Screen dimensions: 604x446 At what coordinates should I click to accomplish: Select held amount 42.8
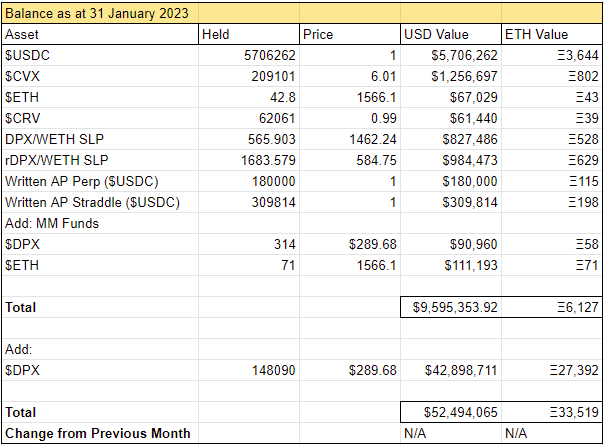coord(283,97)
